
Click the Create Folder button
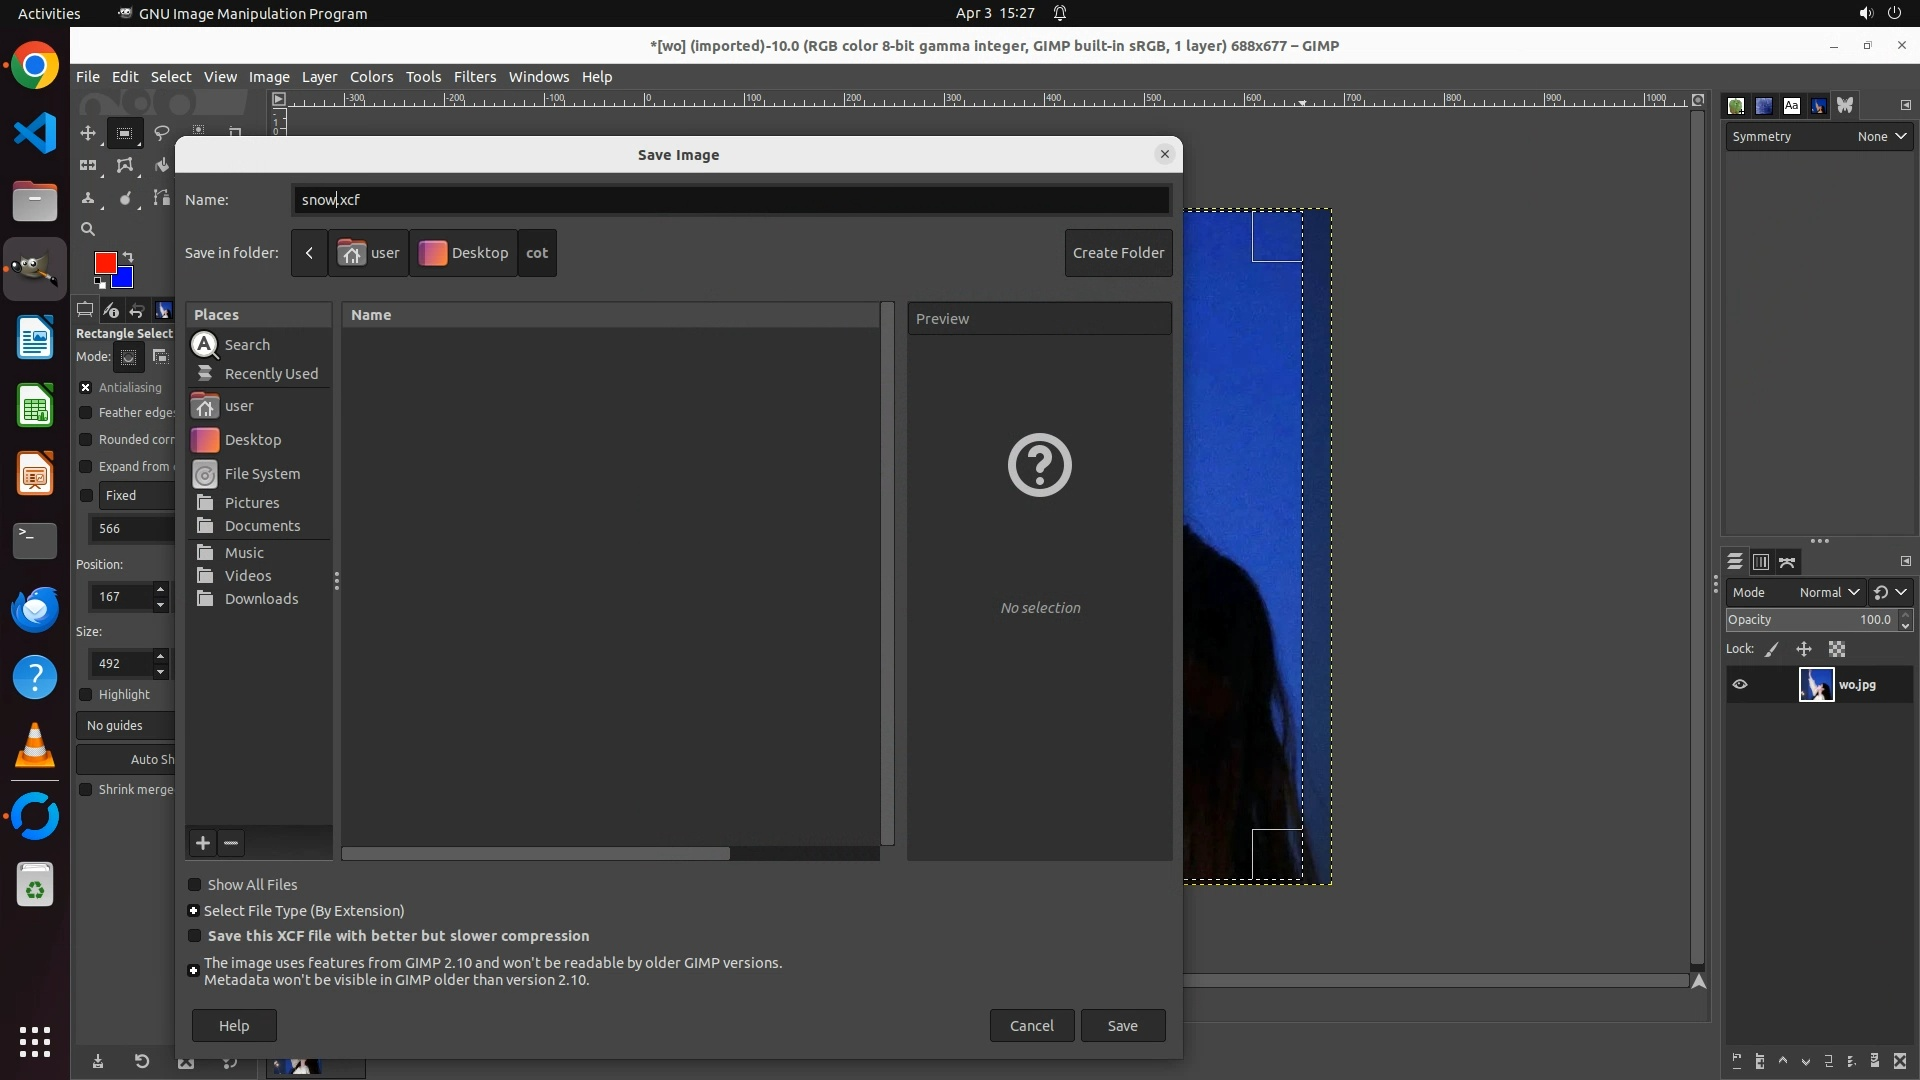1118,253
